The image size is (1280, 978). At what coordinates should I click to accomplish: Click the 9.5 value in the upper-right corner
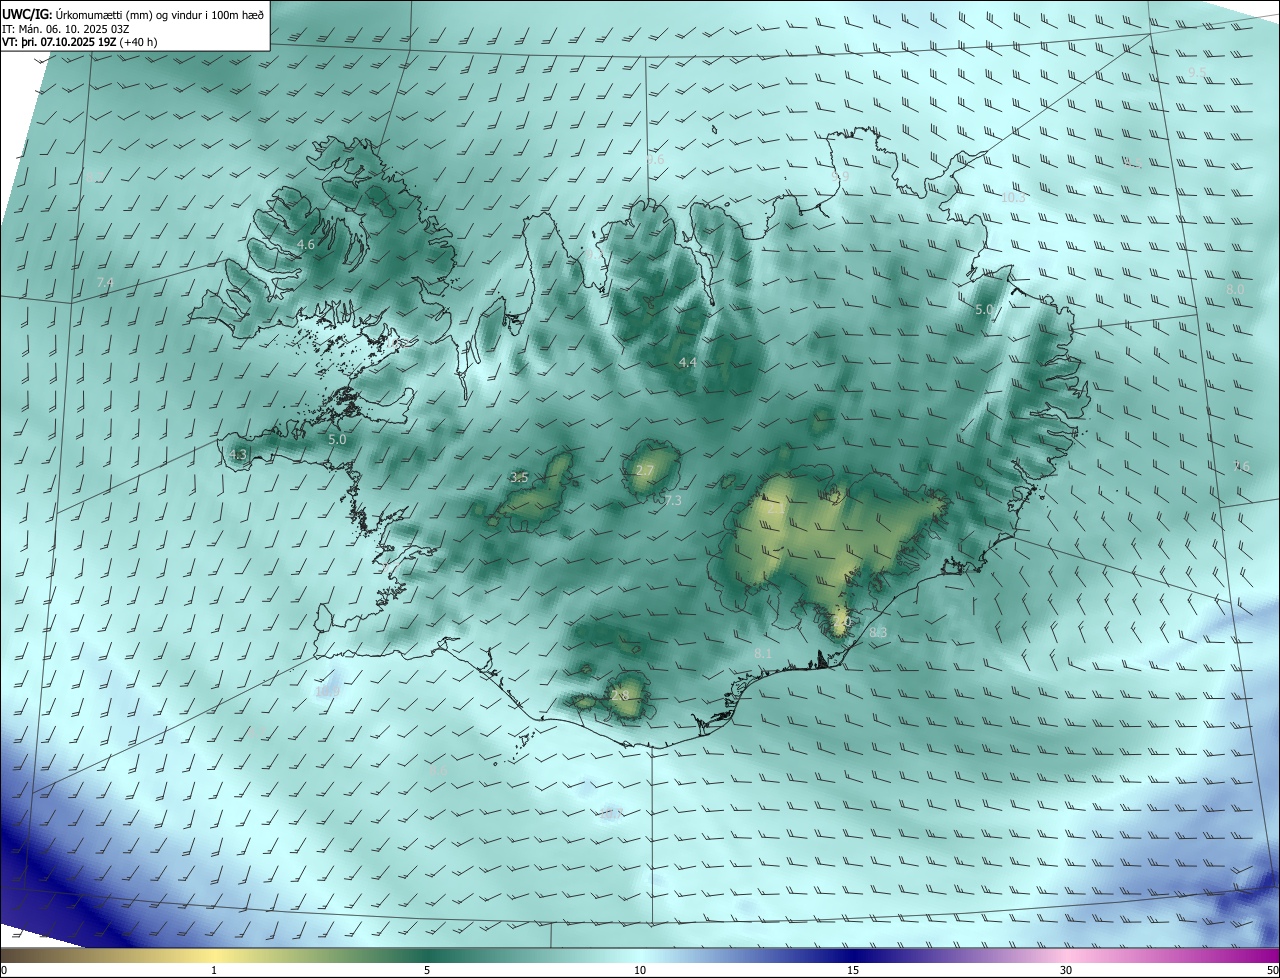pyautogui.click(x=1197, y=72)
